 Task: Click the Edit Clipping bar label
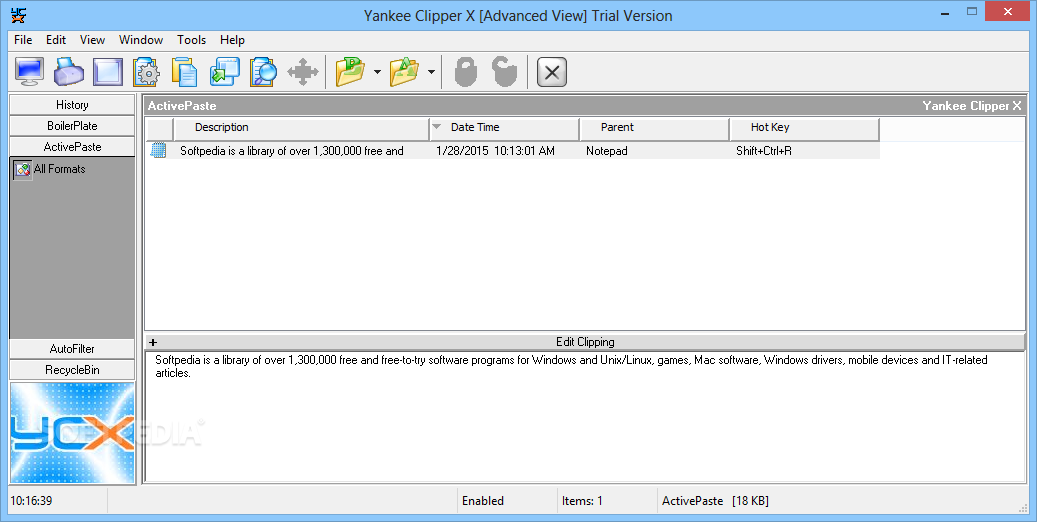coord(585,342)
